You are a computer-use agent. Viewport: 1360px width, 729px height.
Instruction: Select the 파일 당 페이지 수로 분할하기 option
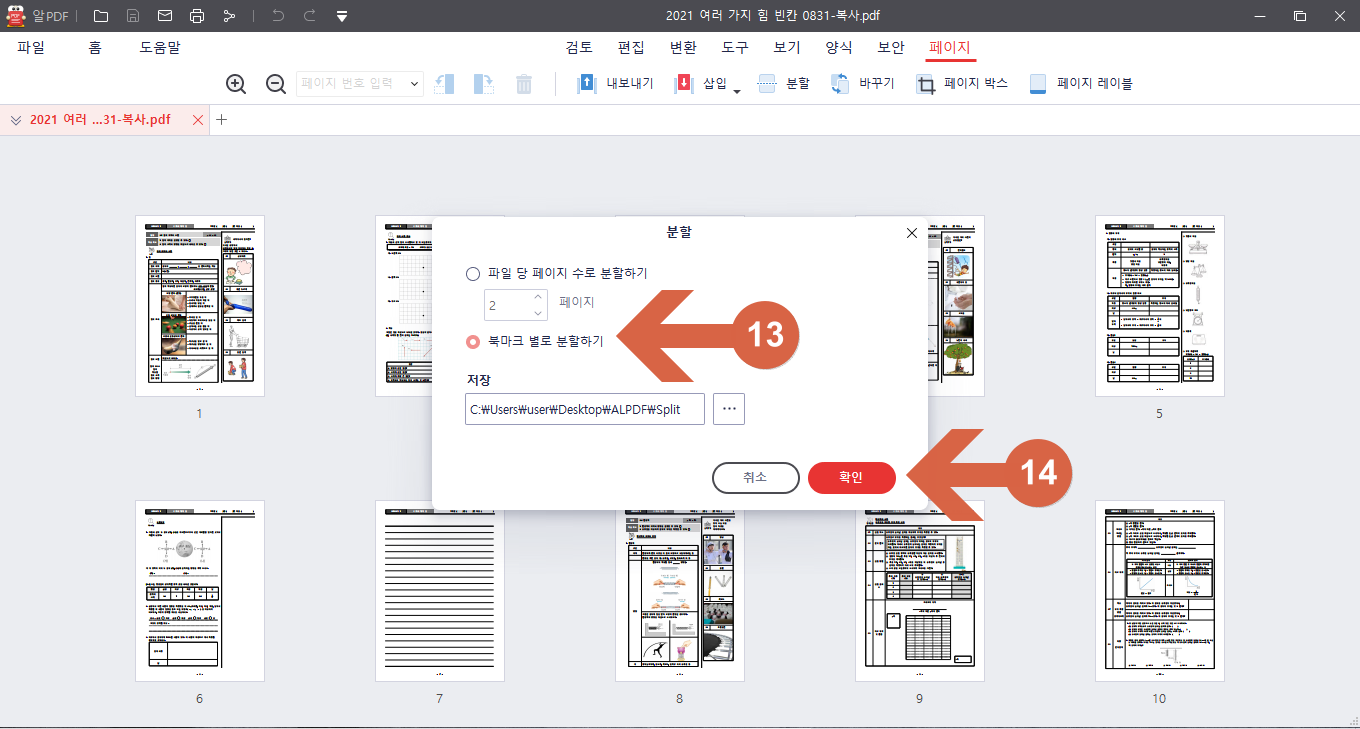(471, 273)
